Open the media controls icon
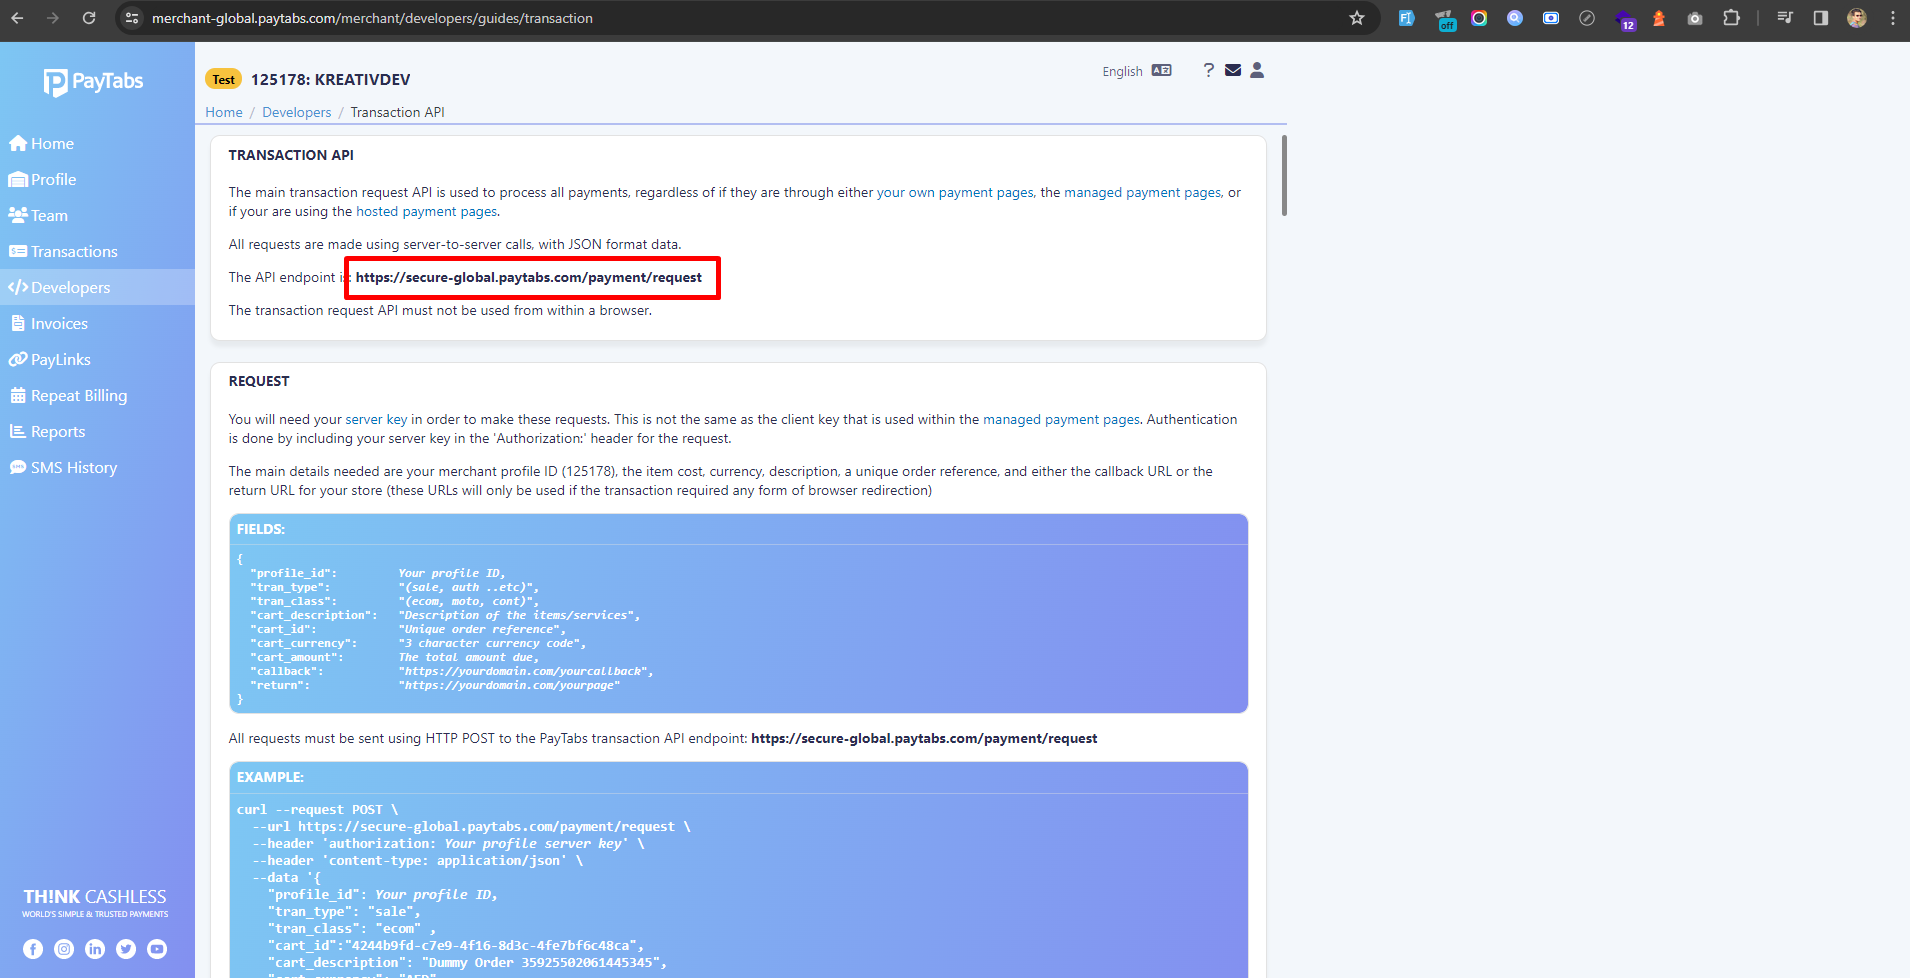The width and height of the screenshot is (1910, 978). (1785, 18)
